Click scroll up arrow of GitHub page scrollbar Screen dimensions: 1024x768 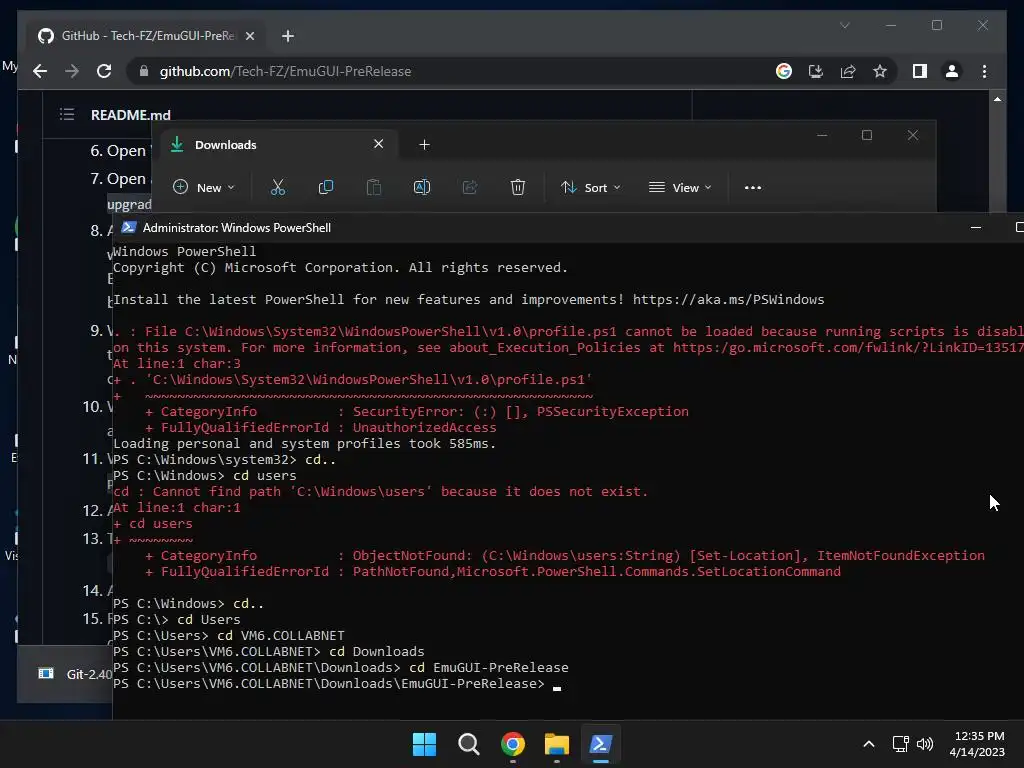click(x=997, y=99)
